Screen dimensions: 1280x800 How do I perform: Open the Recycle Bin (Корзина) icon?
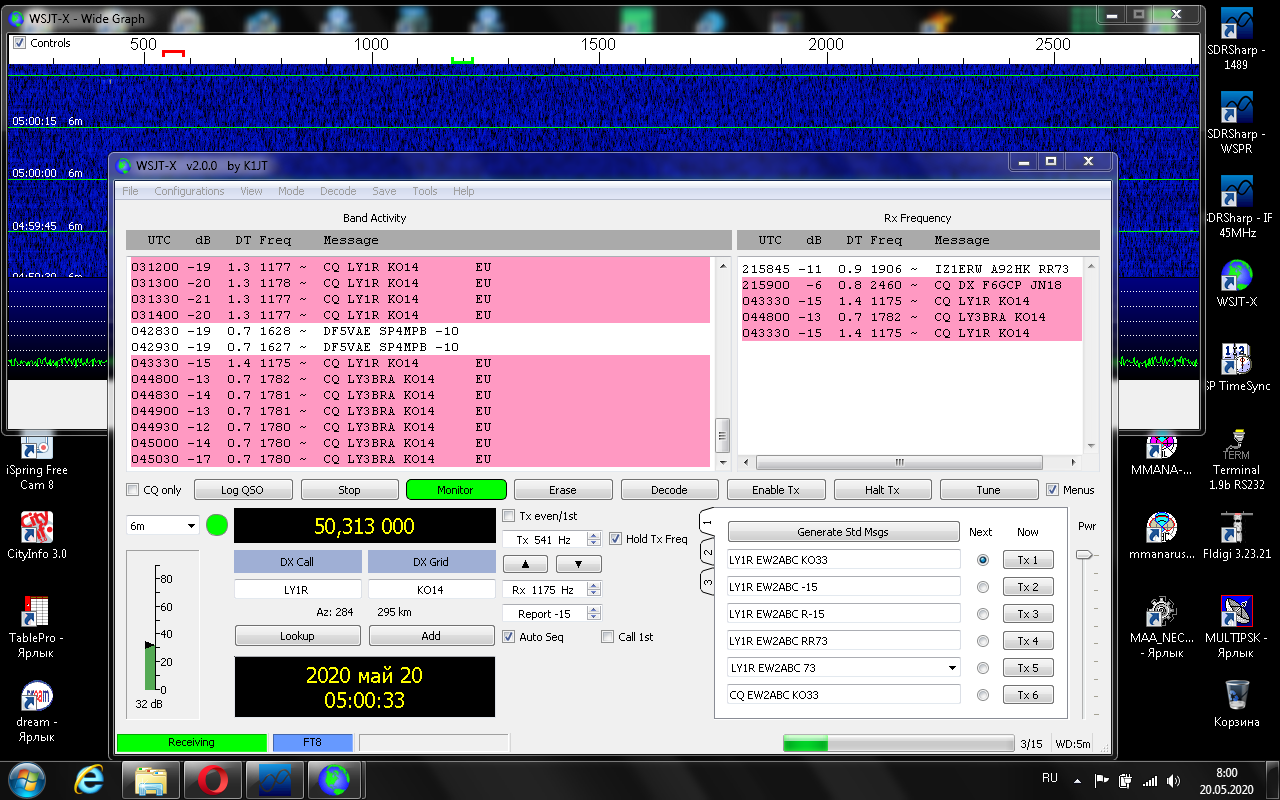(x=1237, y=694)
